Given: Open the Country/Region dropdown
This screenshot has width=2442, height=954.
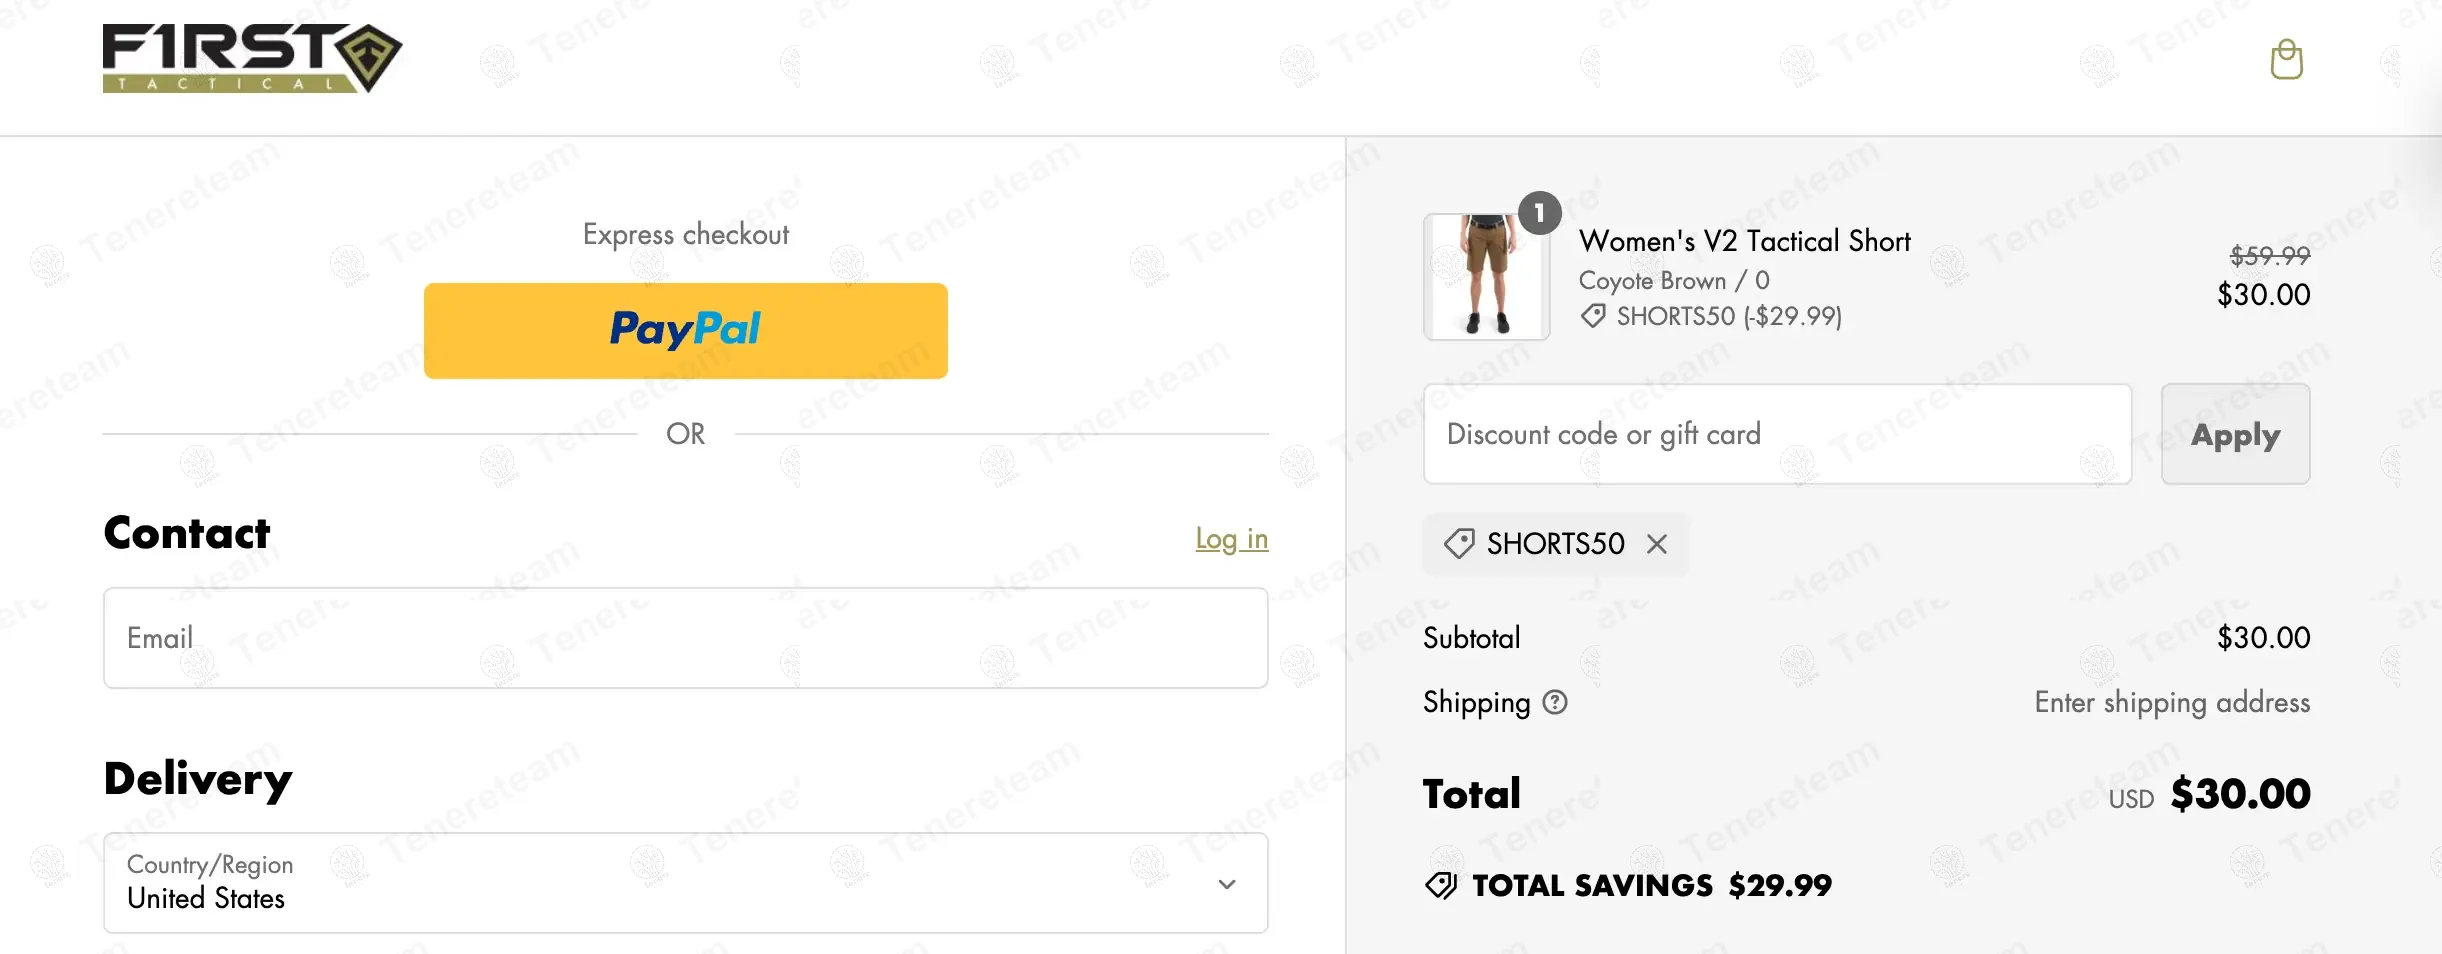Looking at the screenshot, I should pos(685,883).
